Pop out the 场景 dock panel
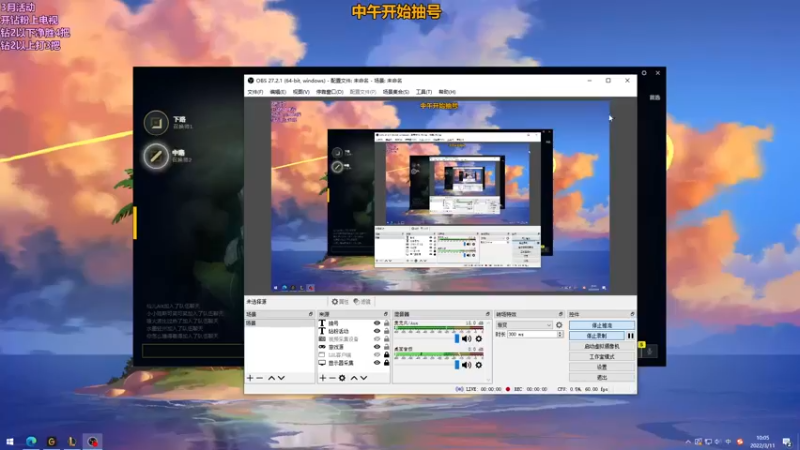The width and height of the screenshot is (800, 450). click(x=311, y=314)
